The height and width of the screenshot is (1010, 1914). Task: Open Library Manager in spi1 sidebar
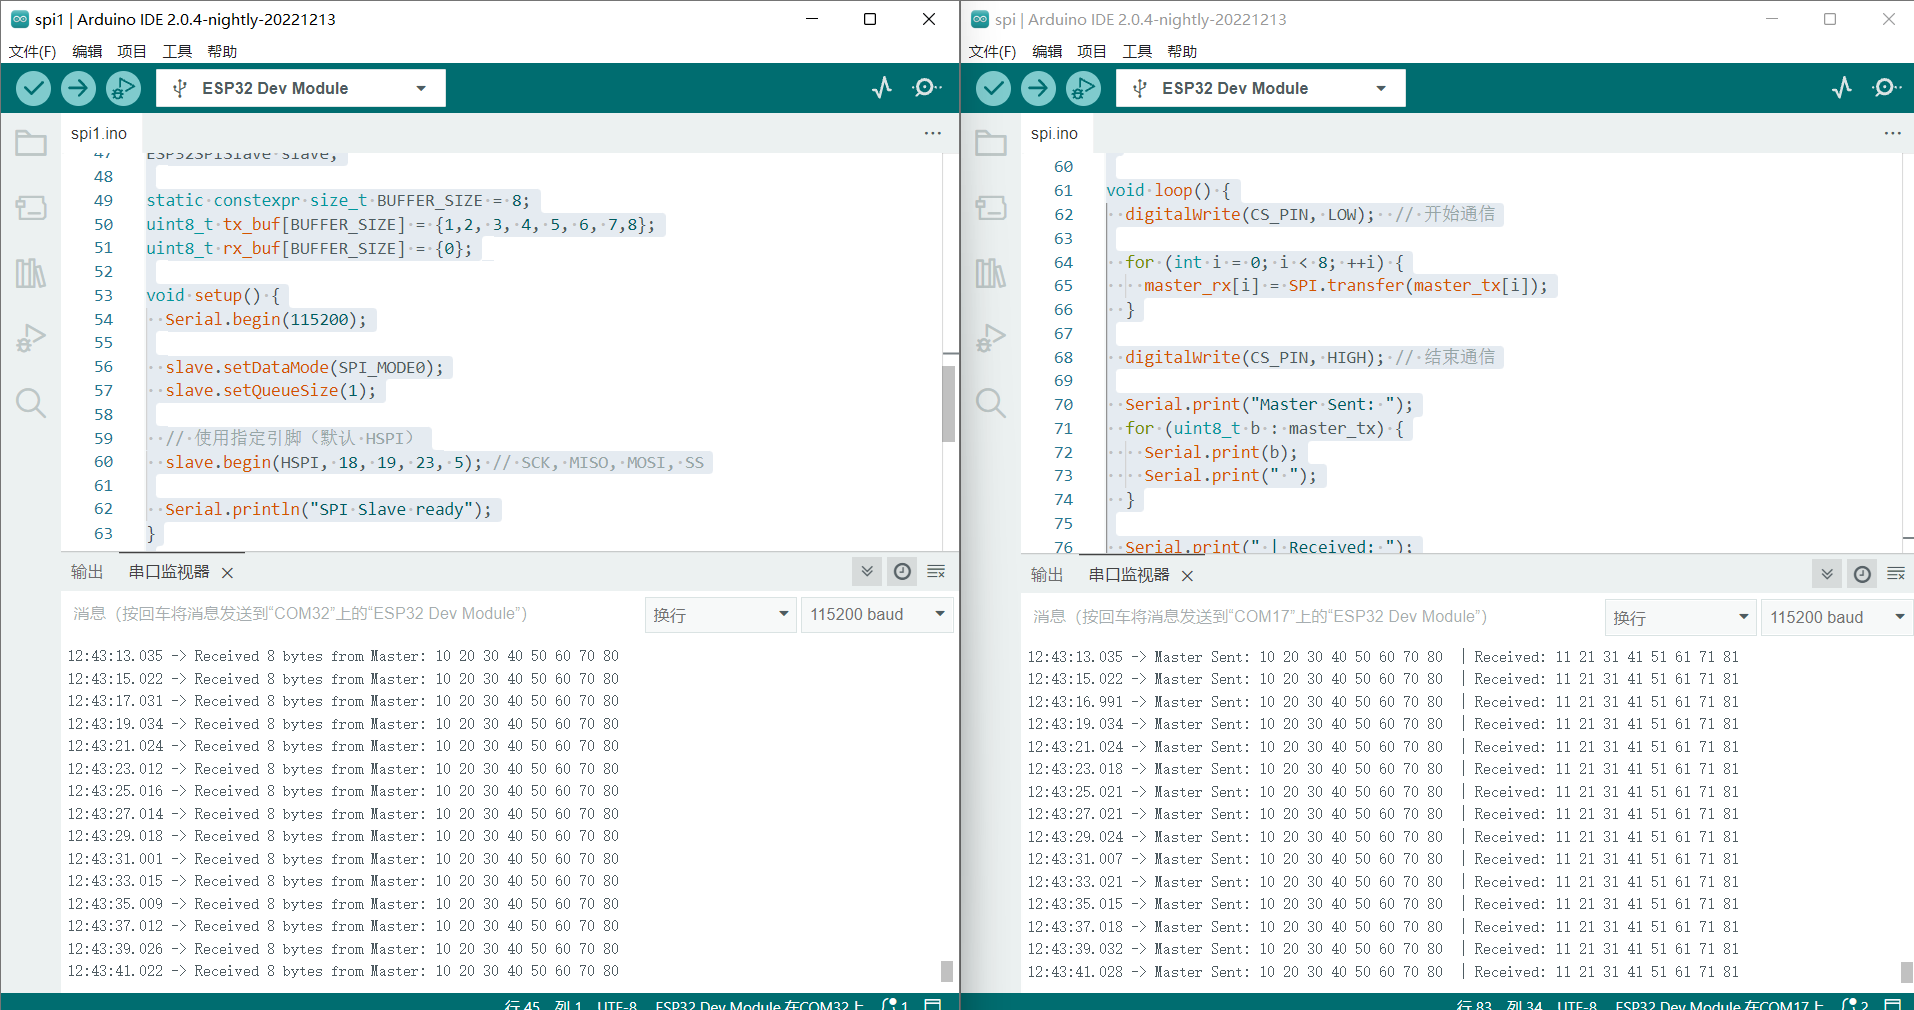(31, 272)
